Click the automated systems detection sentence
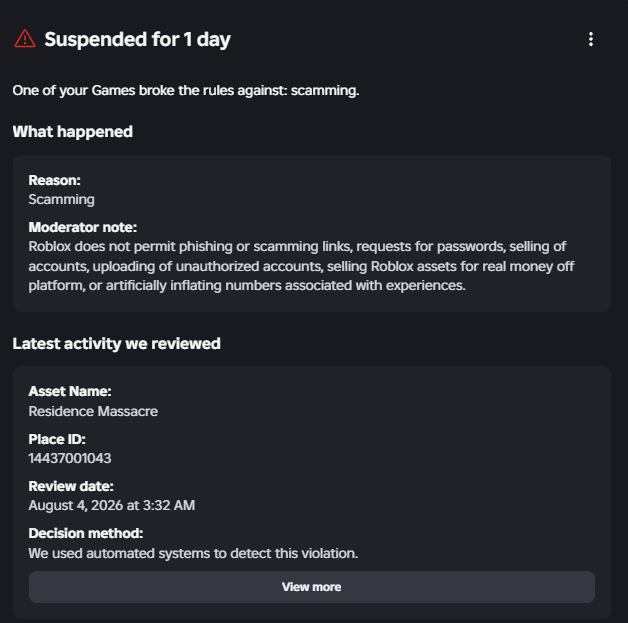The image size is (628, 623). pyautogui.click(x=193, y=553)
